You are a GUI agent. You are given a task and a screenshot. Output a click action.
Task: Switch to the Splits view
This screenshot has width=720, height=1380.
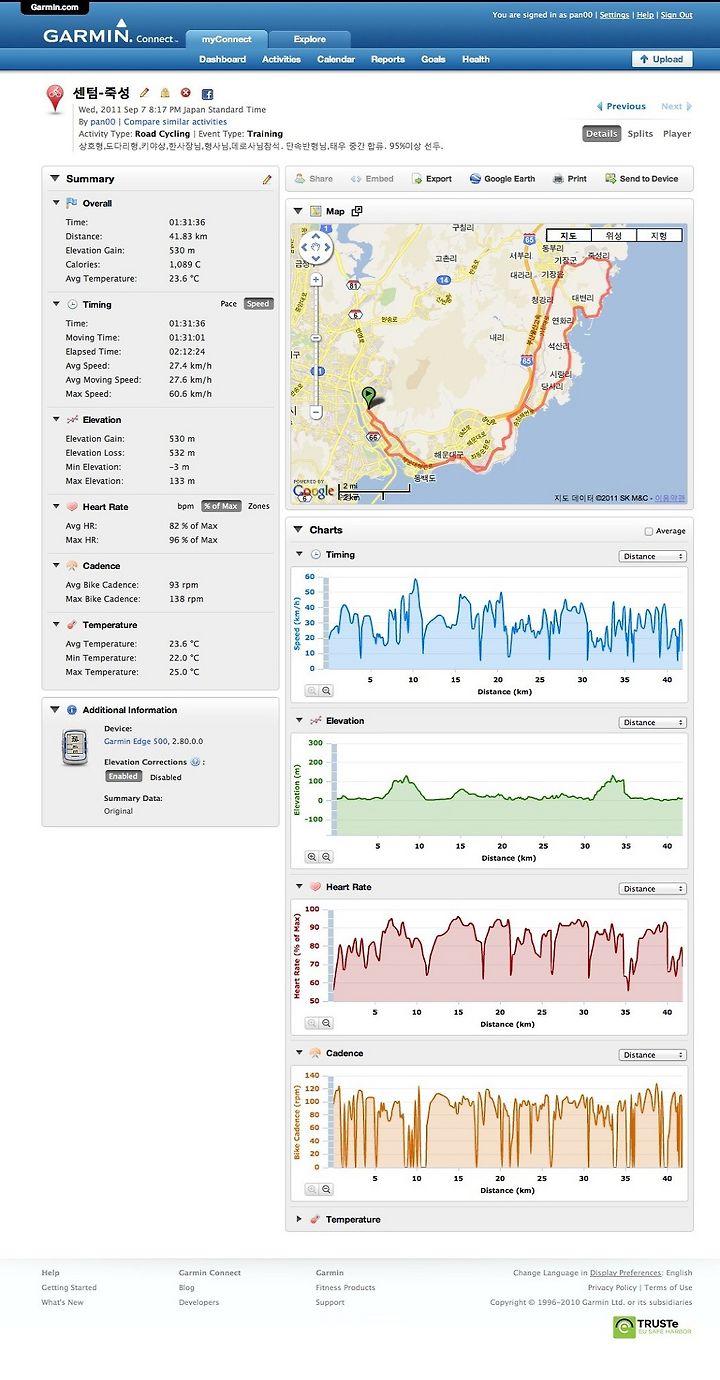tap(640, 133)
